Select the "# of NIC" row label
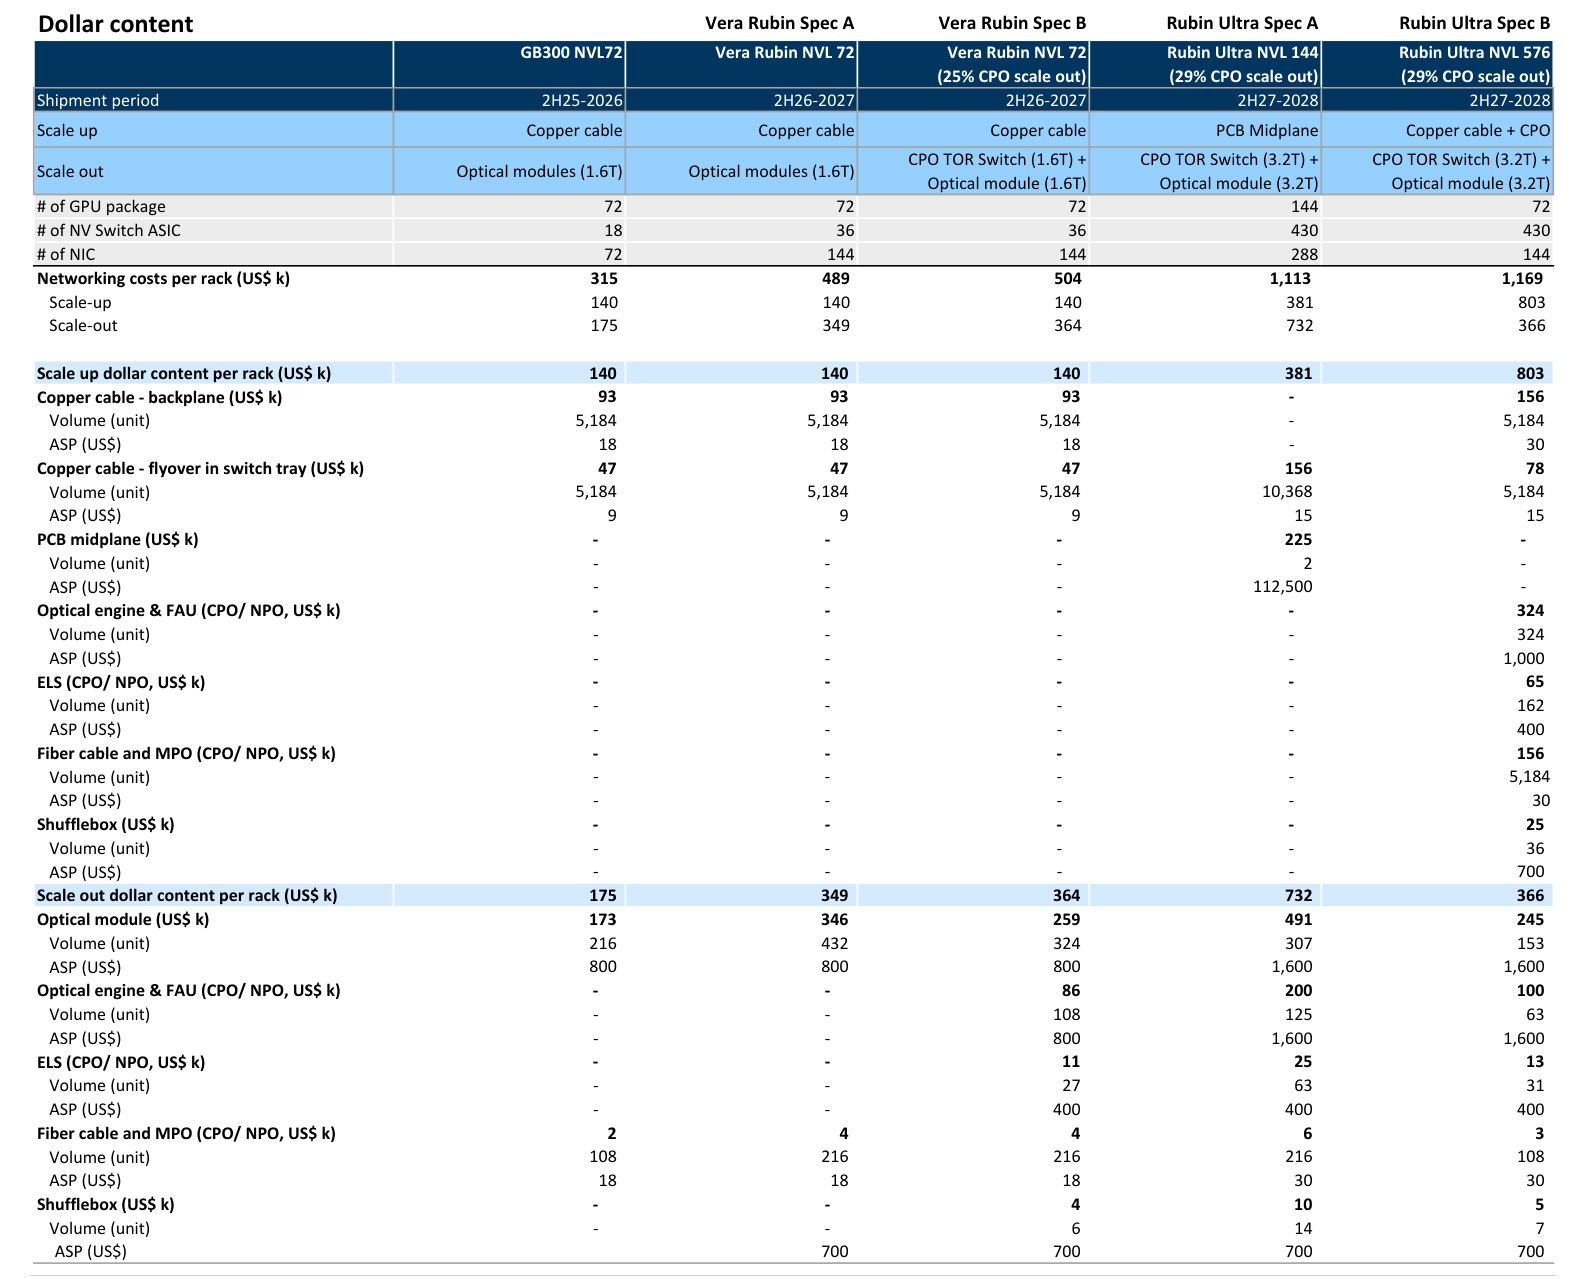1590x1279 pixels. coord(66,254)
